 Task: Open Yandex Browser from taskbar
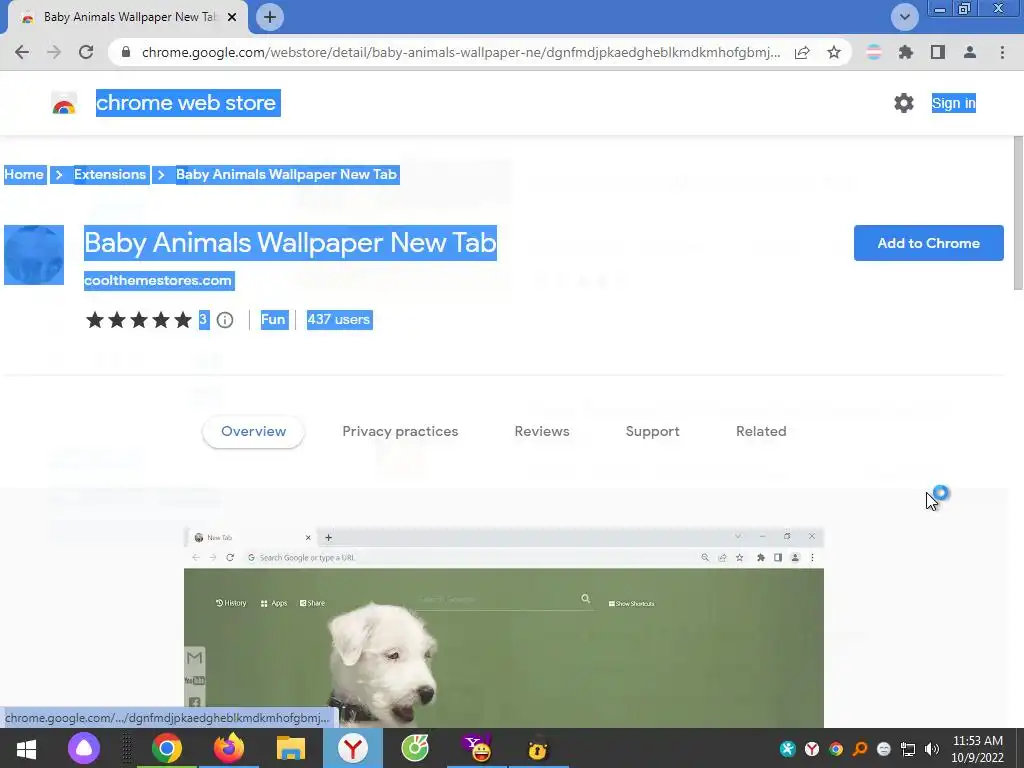coord(353,748)
